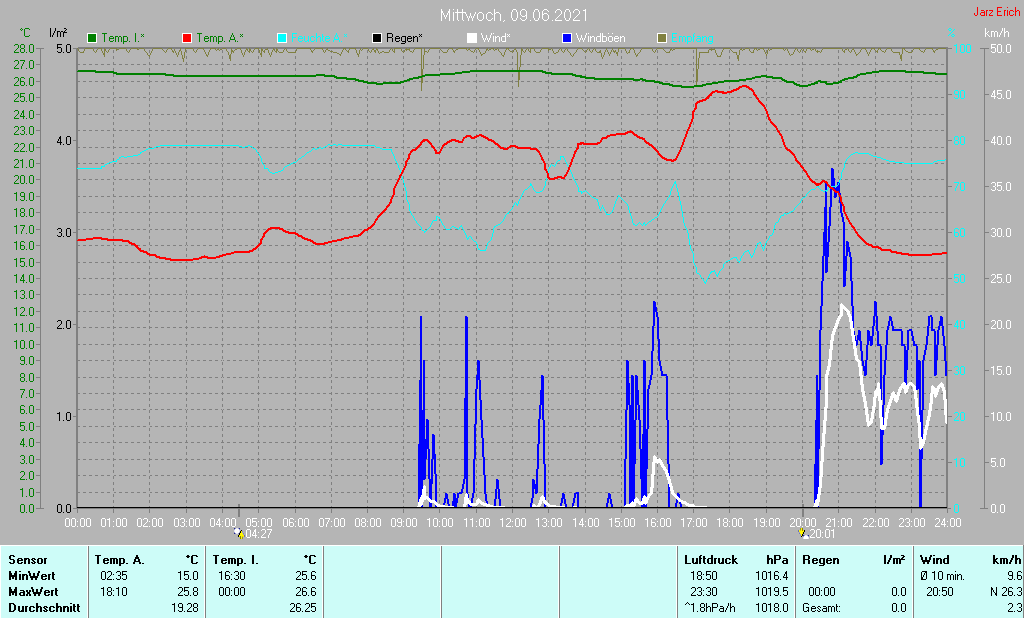Screen dimensions: 1024x618
Task: Click the 18:00 label on the time axis
Action: tap(730, 523)
